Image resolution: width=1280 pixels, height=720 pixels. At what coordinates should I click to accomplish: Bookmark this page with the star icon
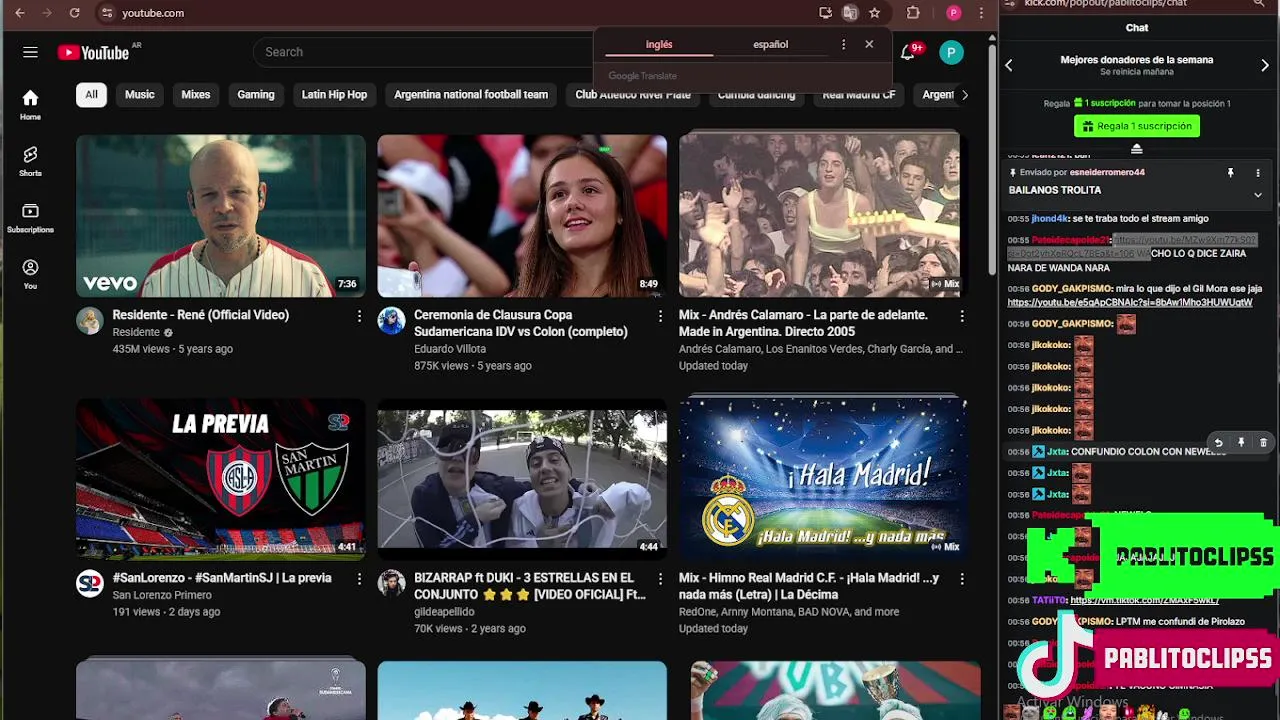click(875, 13)
